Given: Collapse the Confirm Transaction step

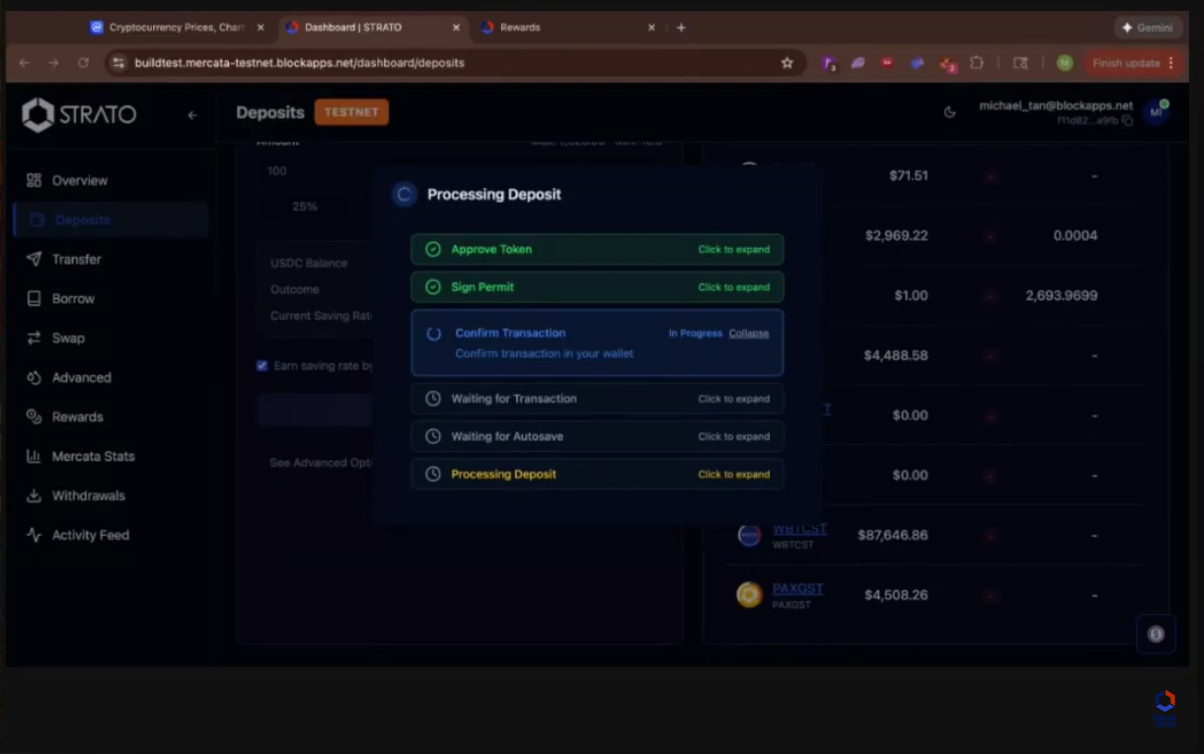Looking at the screenshot, I should coord(748,333).
